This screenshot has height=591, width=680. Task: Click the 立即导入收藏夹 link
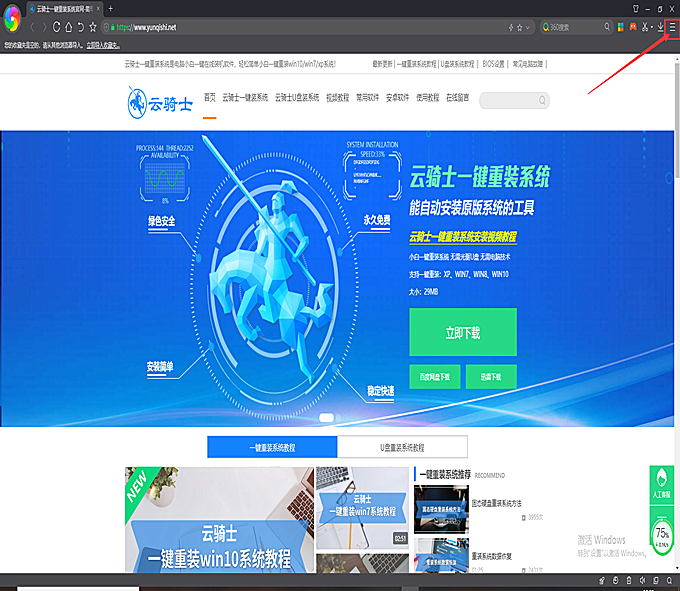(103, 45)
